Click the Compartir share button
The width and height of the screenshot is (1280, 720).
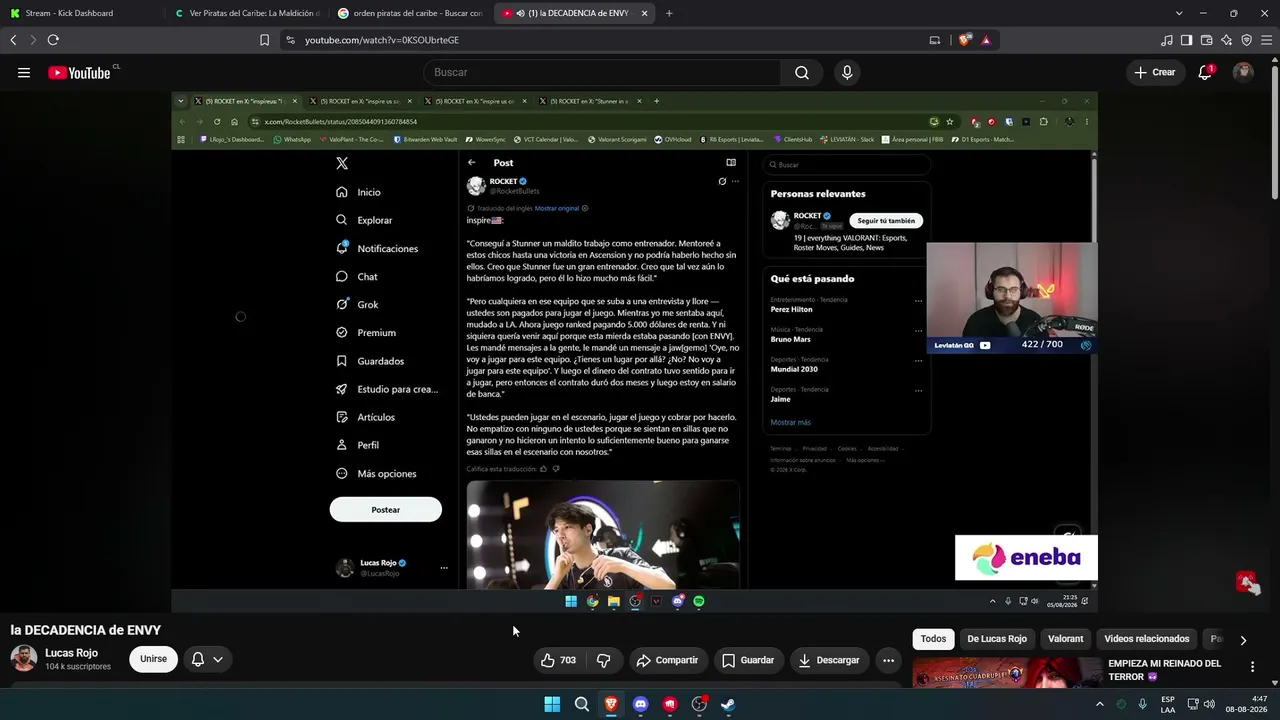point(667,660)
